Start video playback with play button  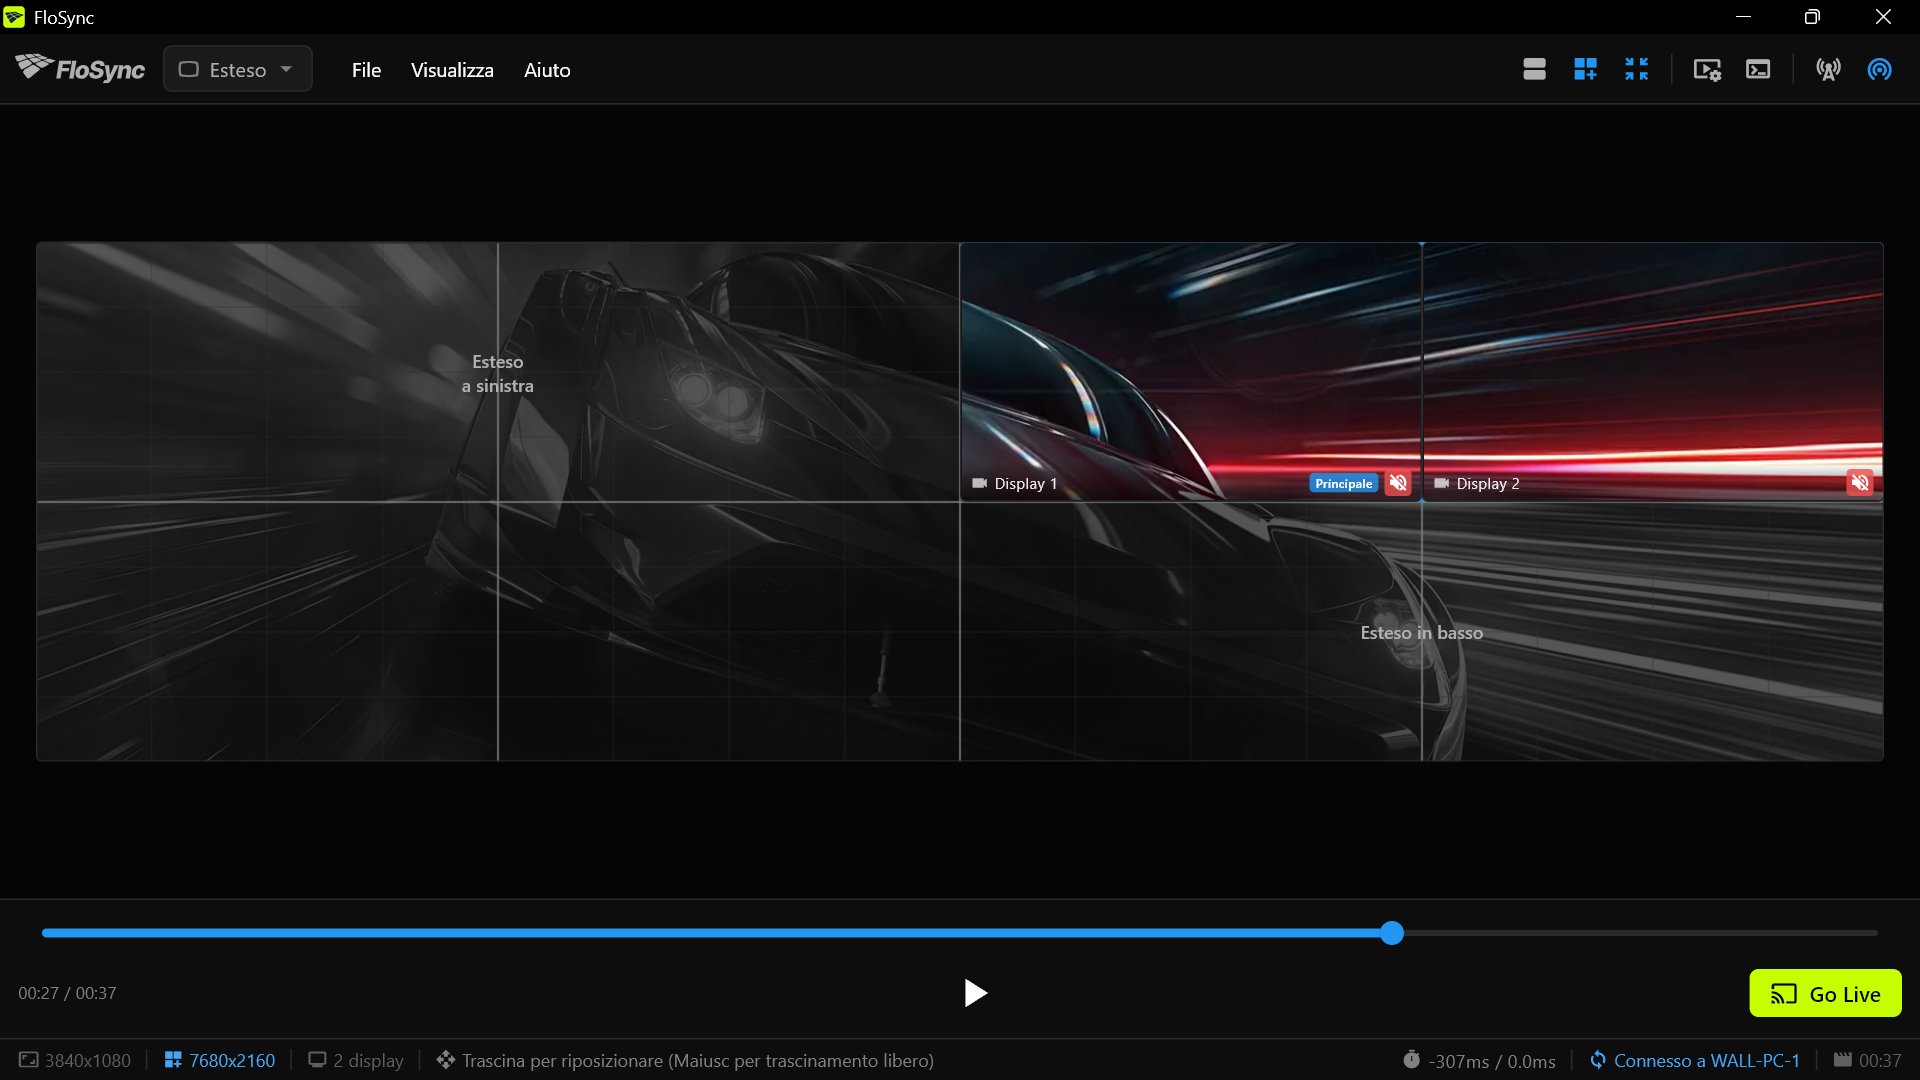point(975,993)
